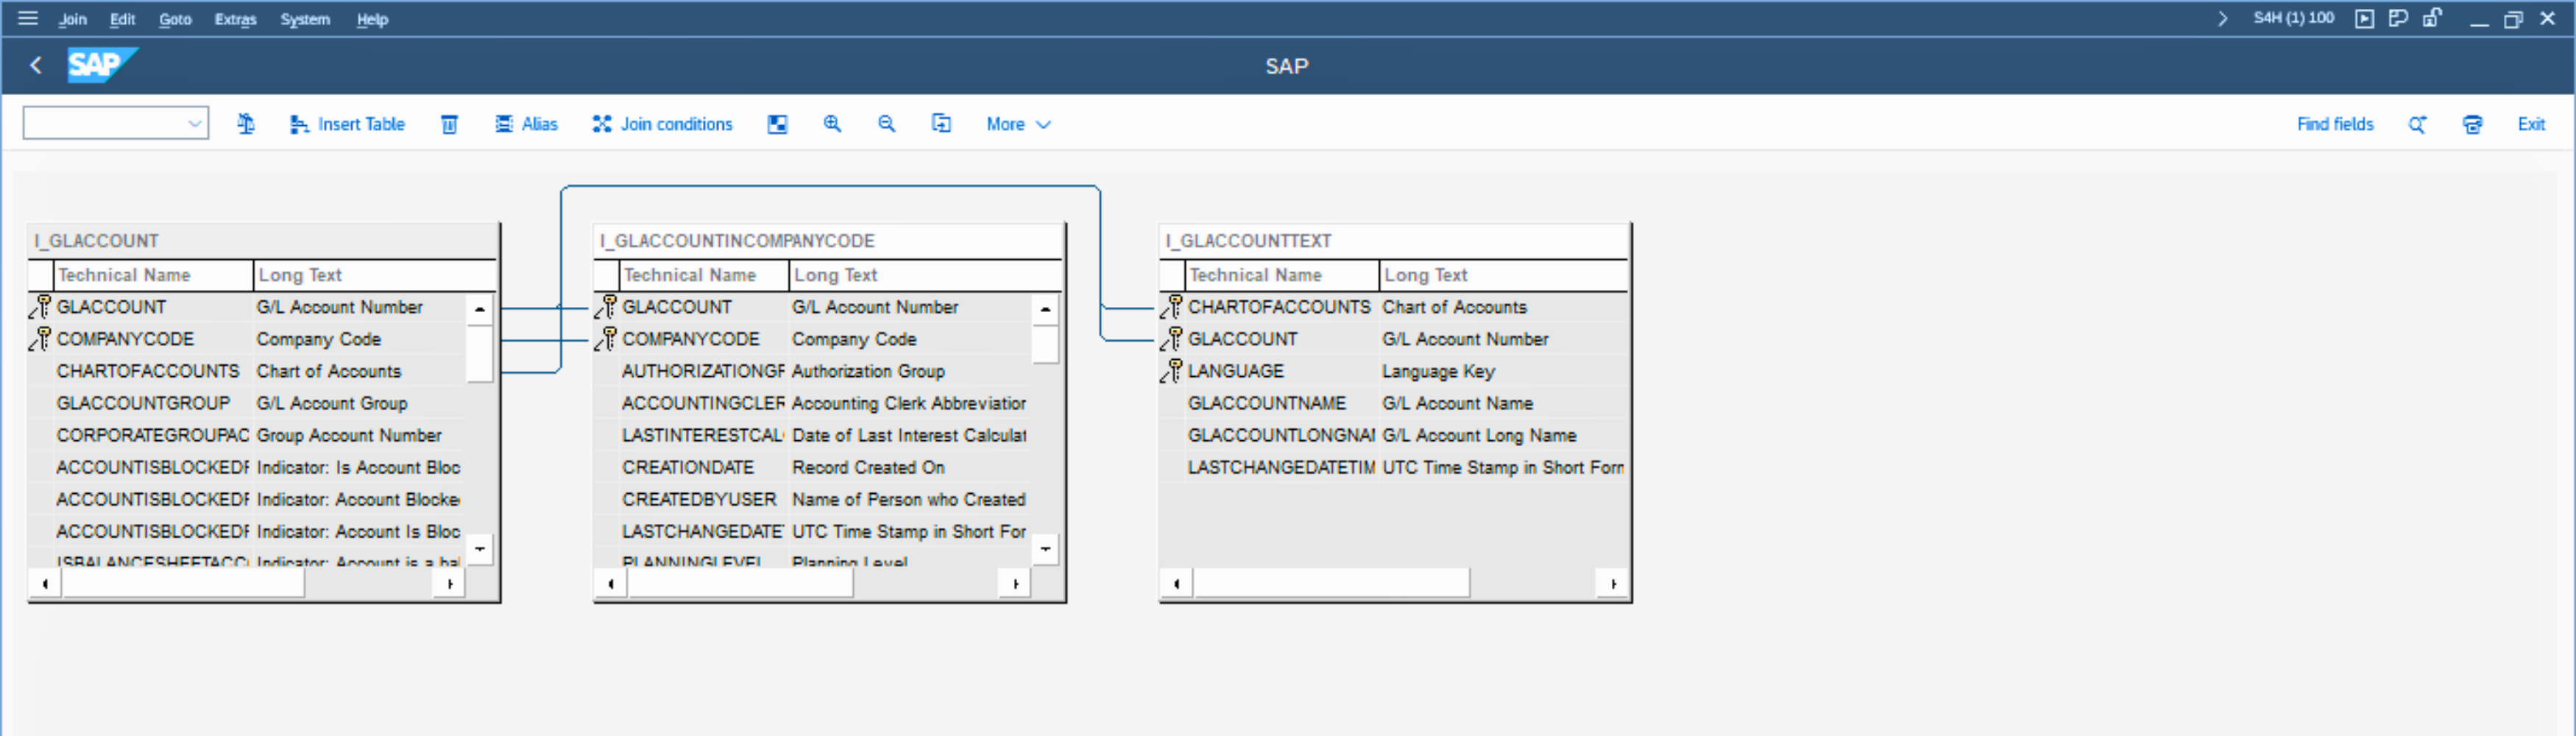This screenshot has height=736, width=2576.
Task: Click the find next search icon
Action: pos(2418,124)
